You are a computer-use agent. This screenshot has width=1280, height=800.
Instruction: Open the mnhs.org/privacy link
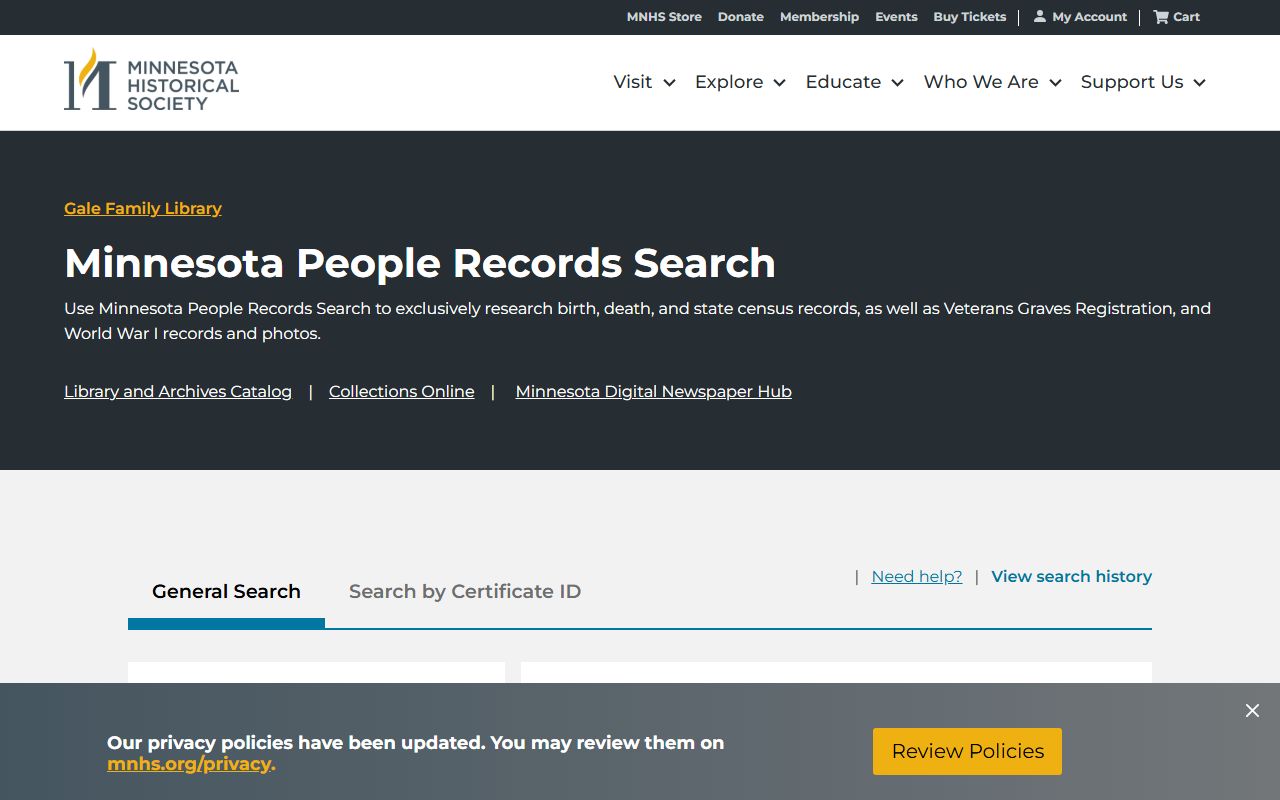pyautogui.click(x=189, y=764)
